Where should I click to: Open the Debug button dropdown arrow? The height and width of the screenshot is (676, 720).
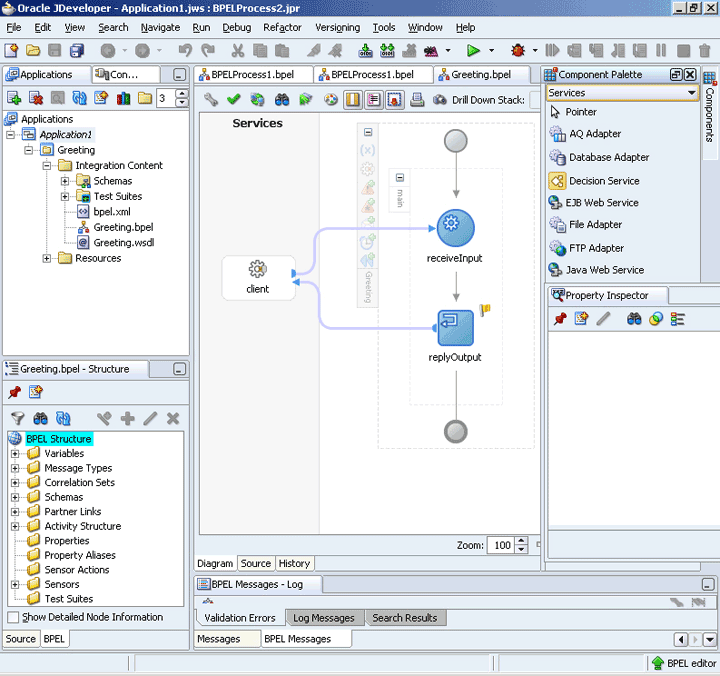[535, 50]
